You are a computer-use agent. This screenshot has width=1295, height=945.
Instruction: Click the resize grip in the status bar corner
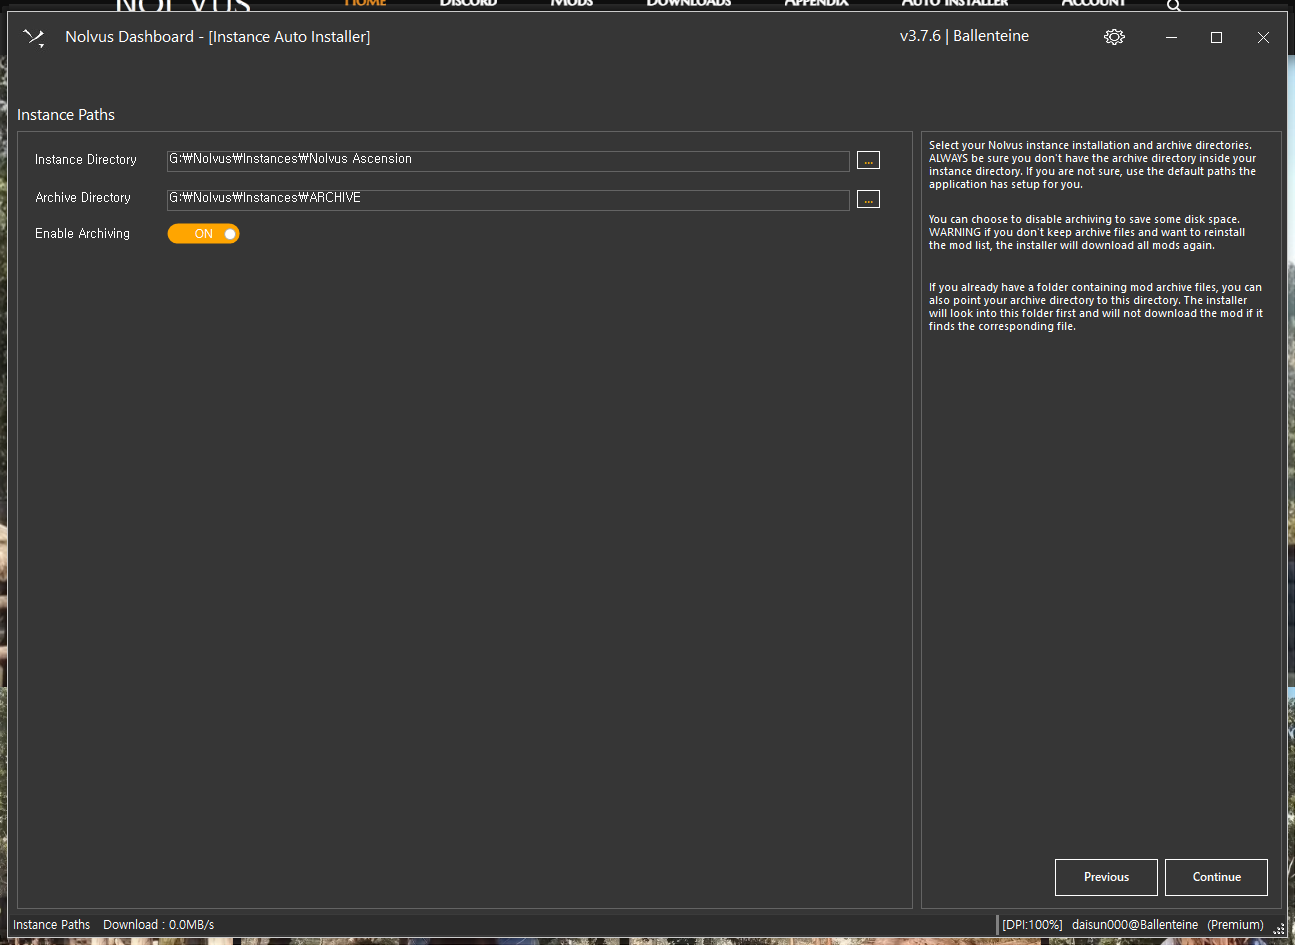tap(1279, 929)
